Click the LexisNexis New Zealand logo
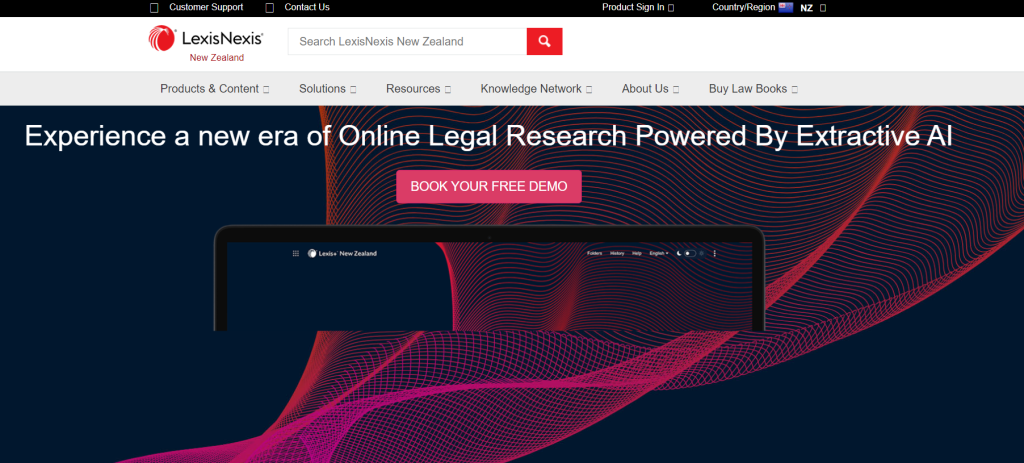Viewport: 1024px width, 463px height. coord(206,43)
